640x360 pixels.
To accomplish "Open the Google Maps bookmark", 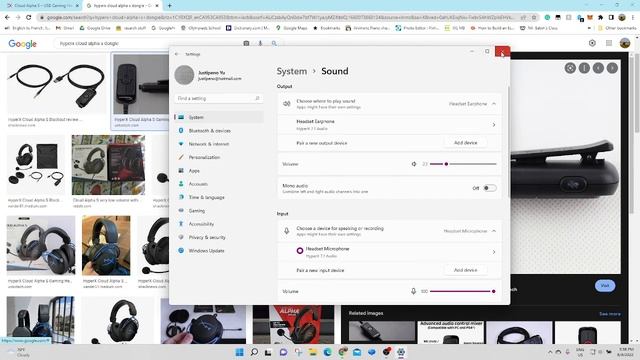I will click(x=292, y=28).
